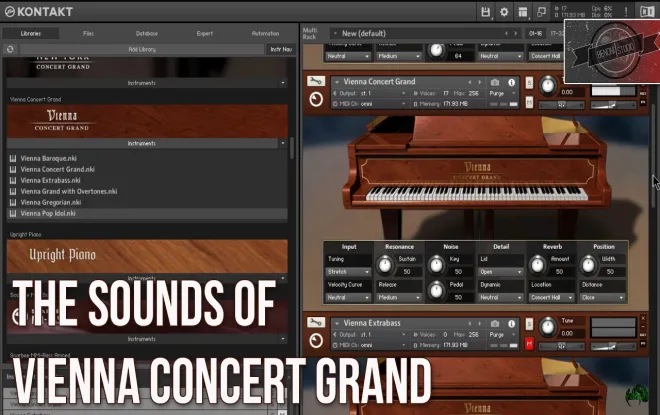Screen dimensions: 660x415
Task: Mute the Vienna Concert Grand instrument
Action: pos(529,101)
